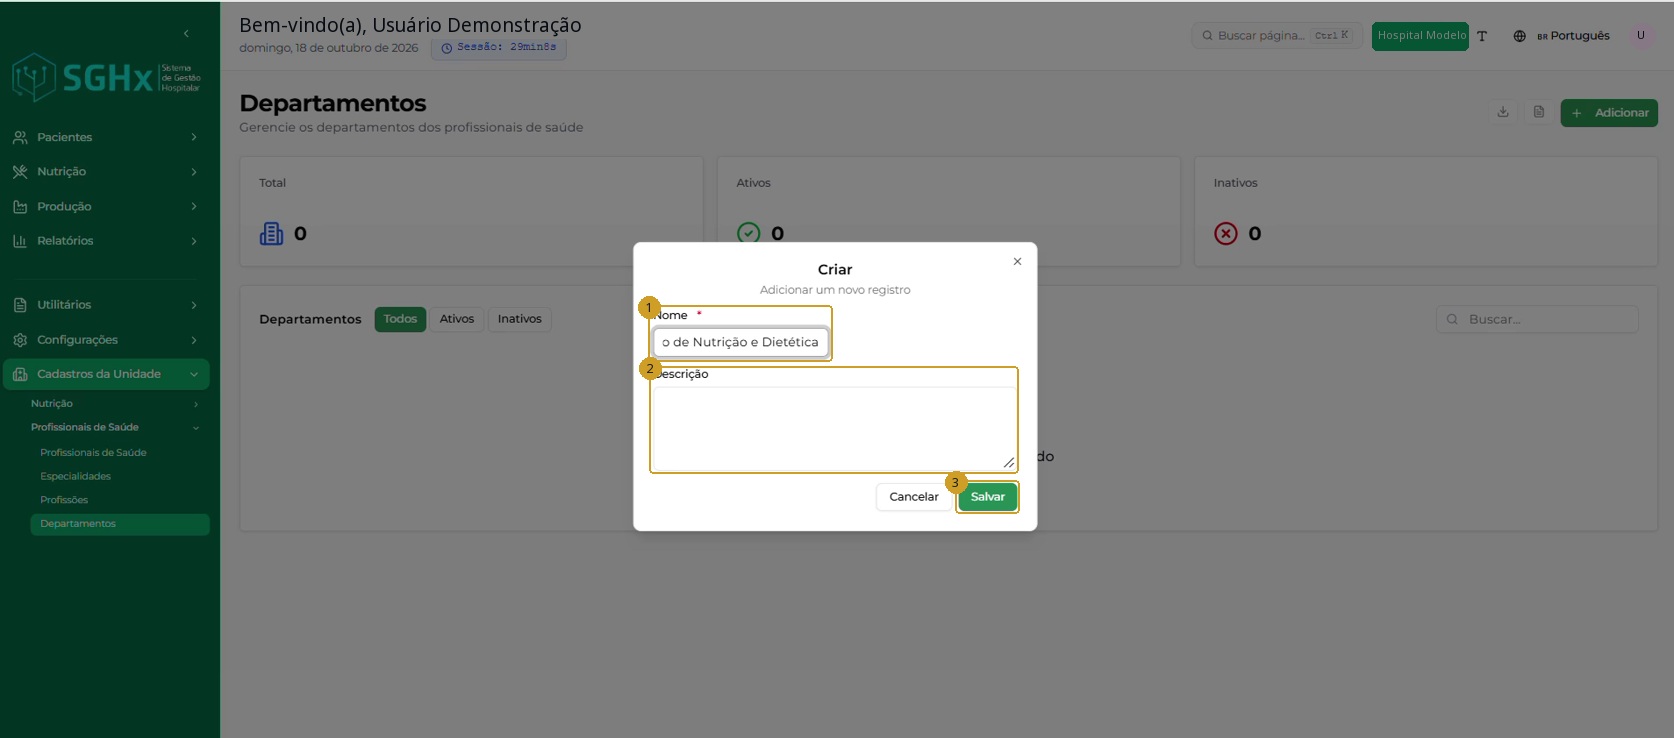
Task: Open Profissionais de Saúde sub-item page
Action: (x=93, y=453)
